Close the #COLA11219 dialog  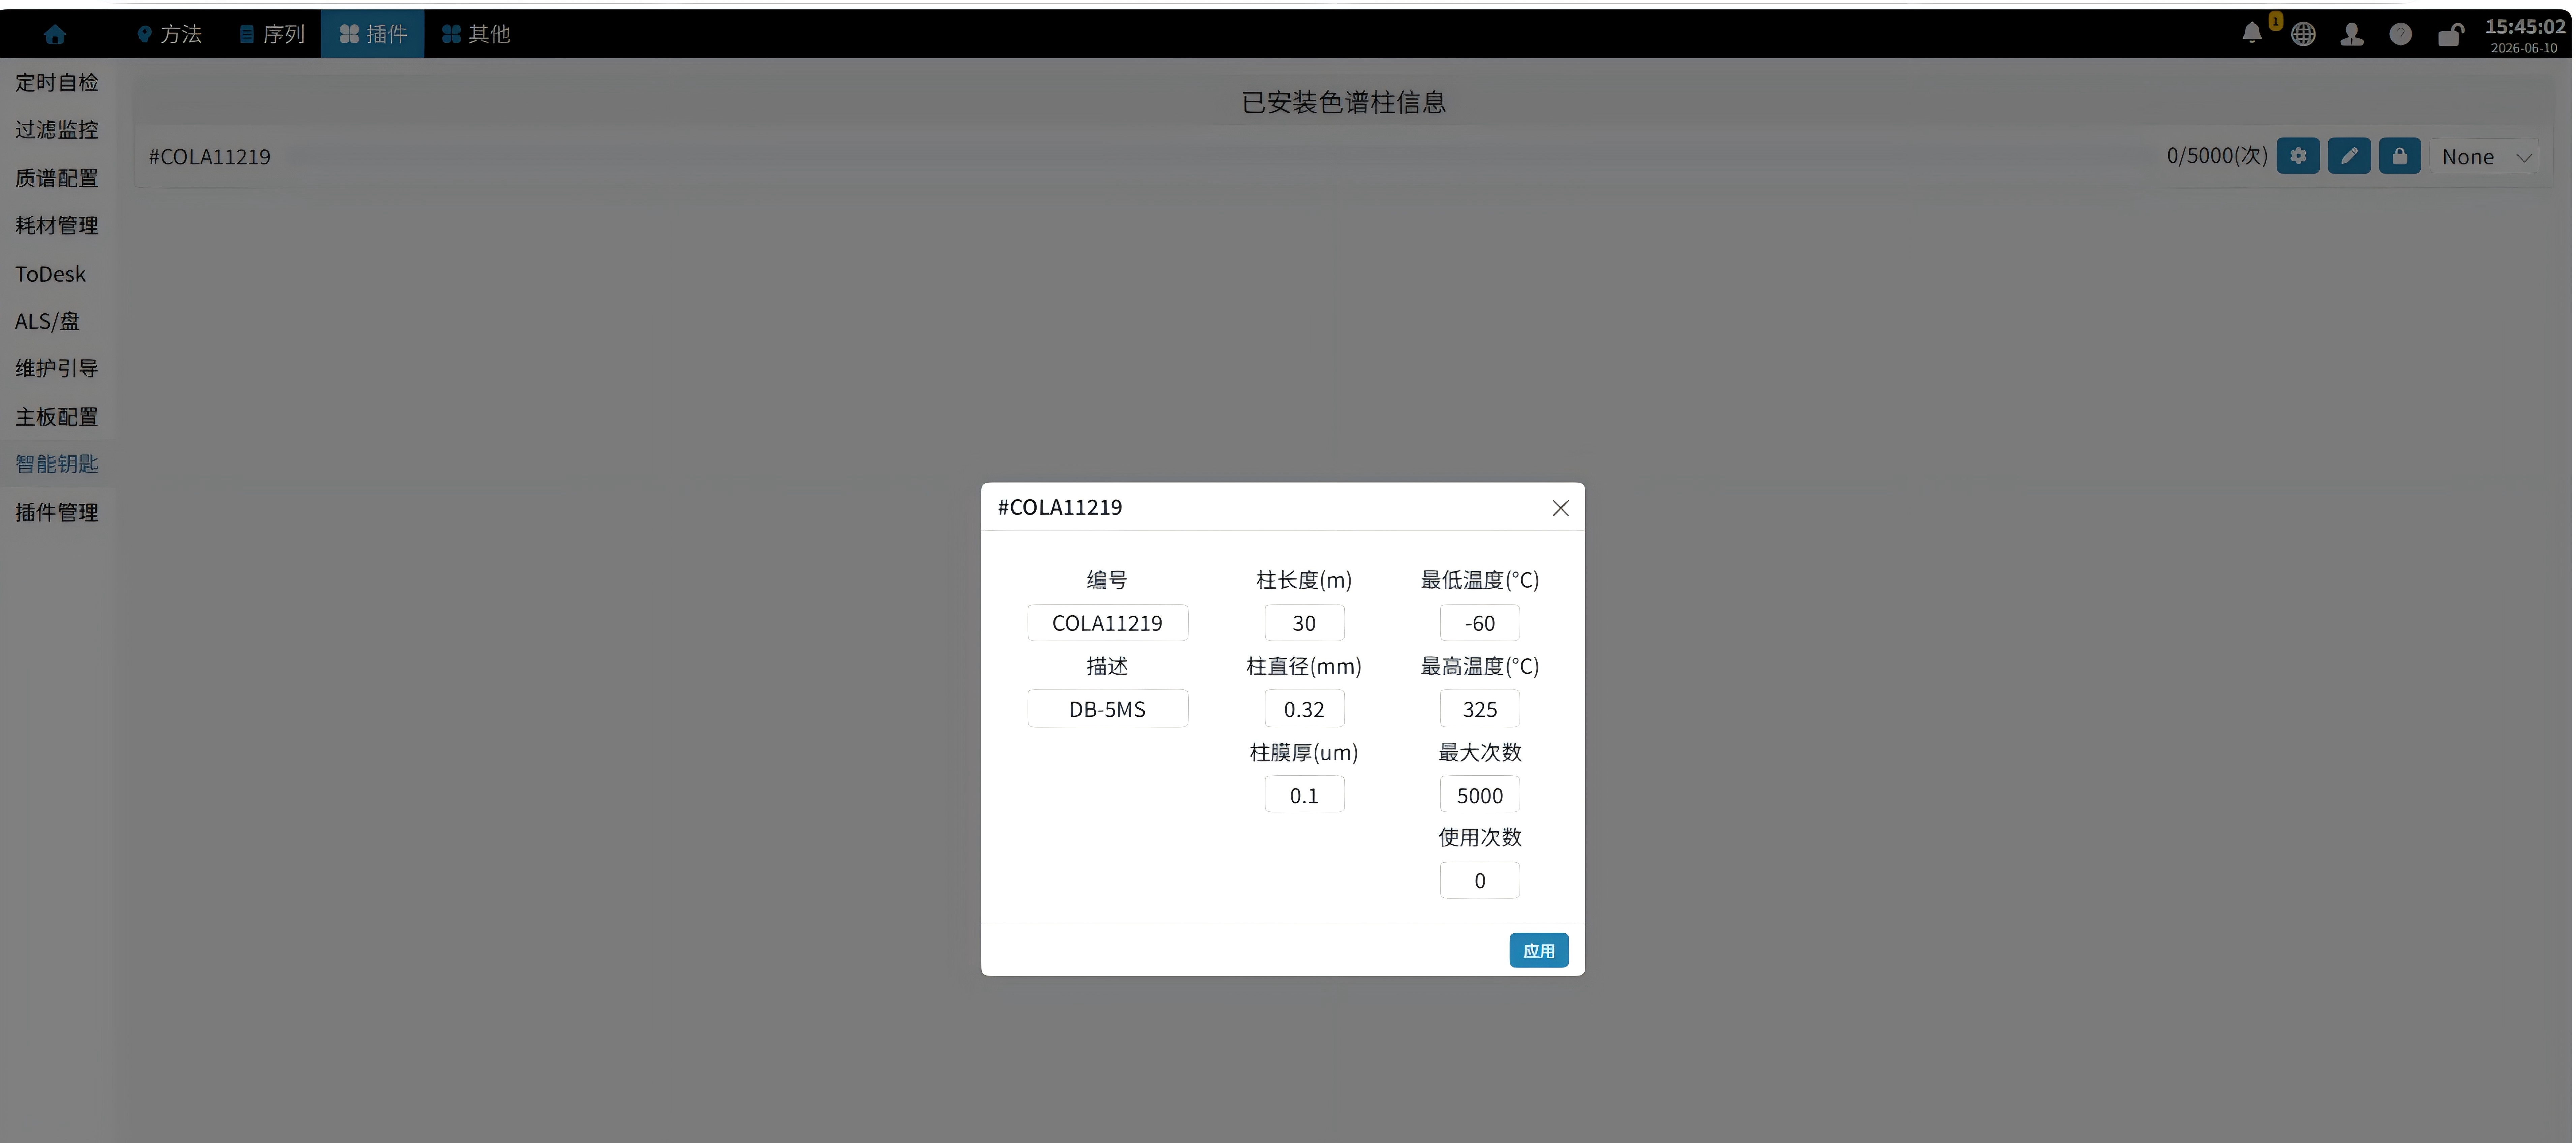coord(1560,508)
